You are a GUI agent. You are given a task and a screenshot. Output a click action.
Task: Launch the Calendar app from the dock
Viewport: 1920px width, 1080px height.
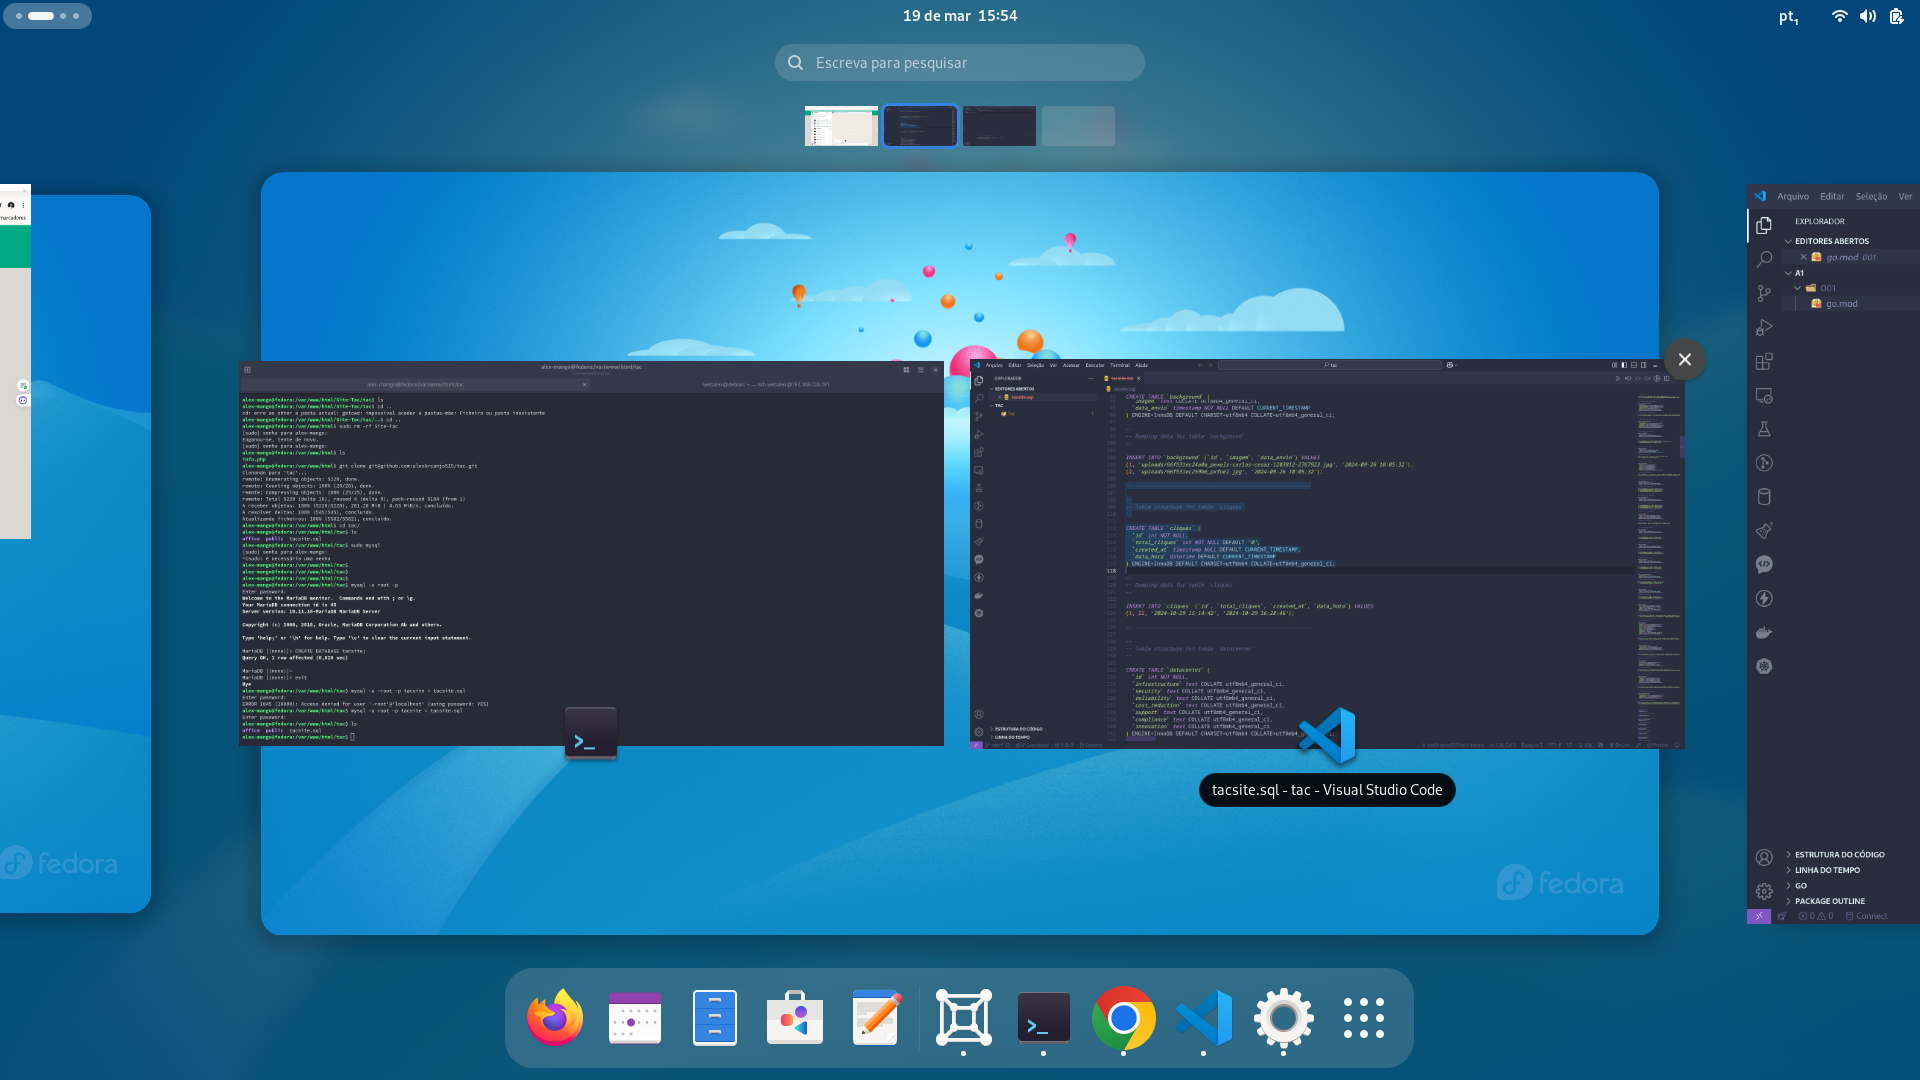[635, 1018]
